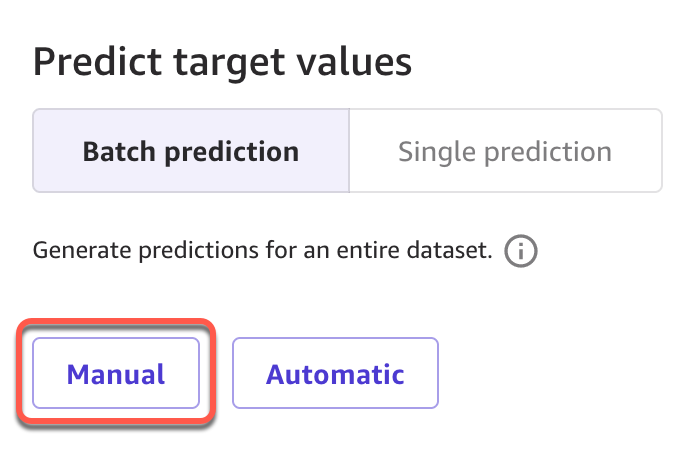Show more information via the circled i icon
The width and height of the screenshot is (688, 456).
coord(521,251)
